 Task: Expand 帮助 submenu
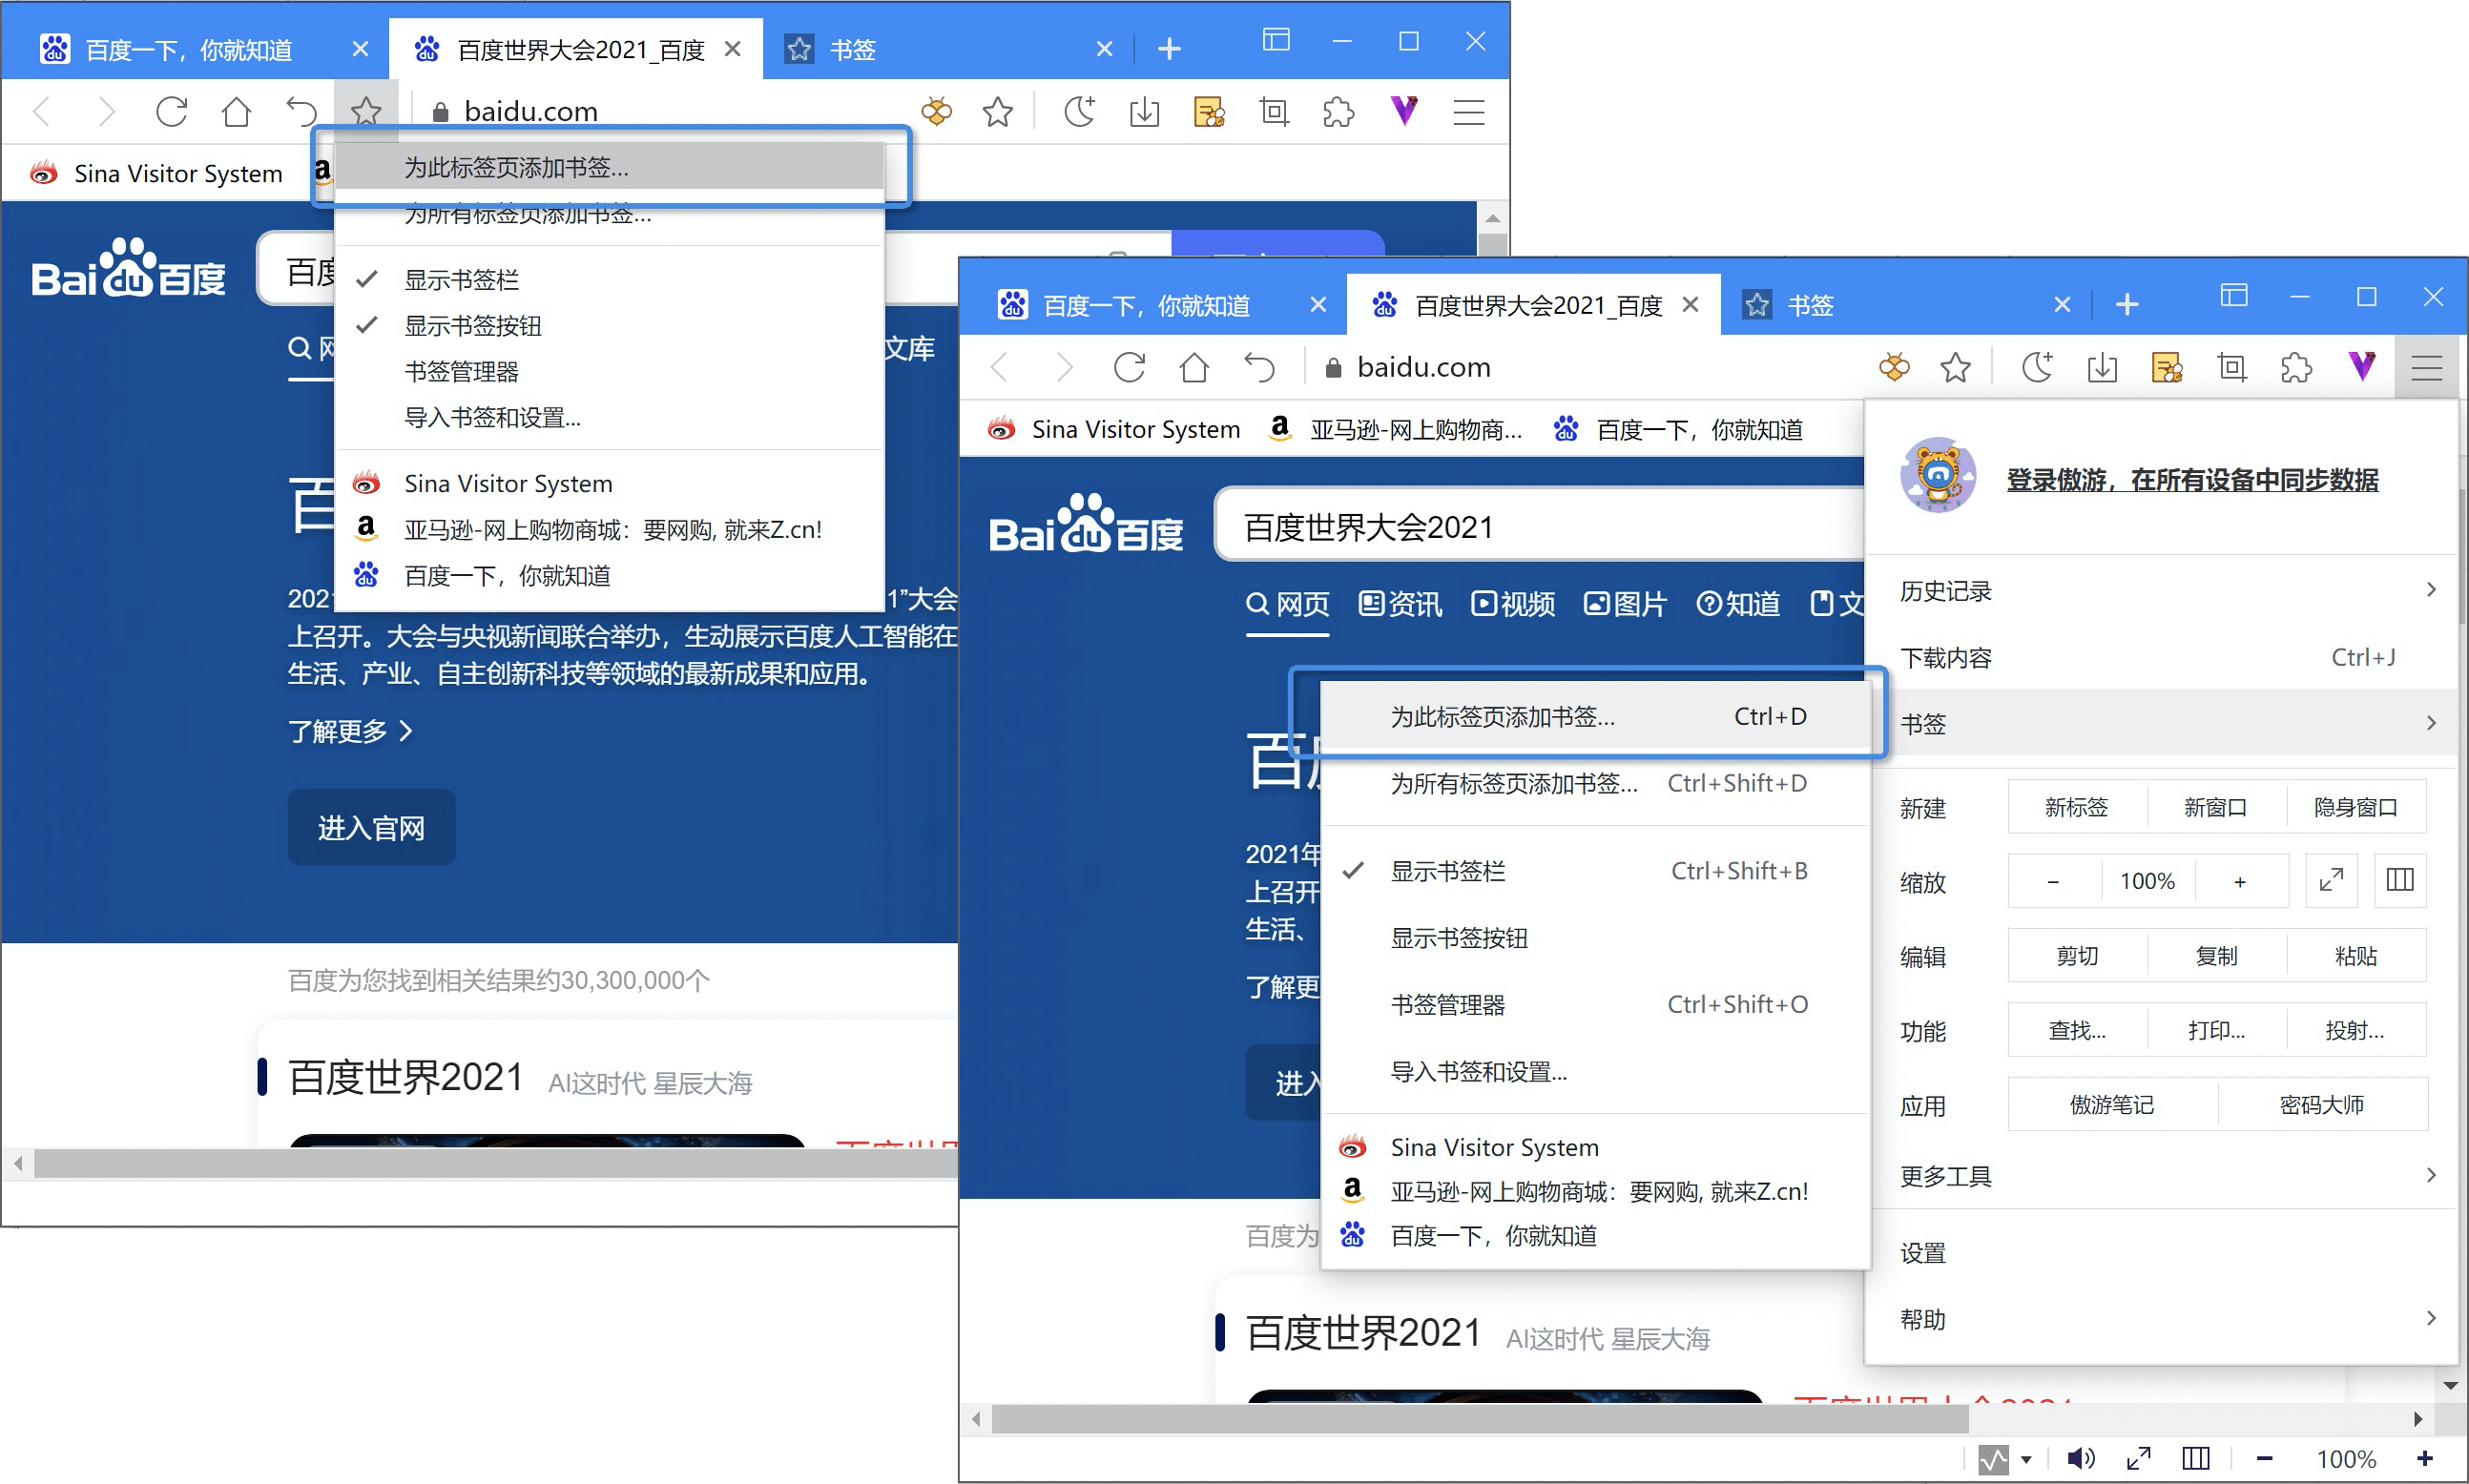tap(2161, 1318)
